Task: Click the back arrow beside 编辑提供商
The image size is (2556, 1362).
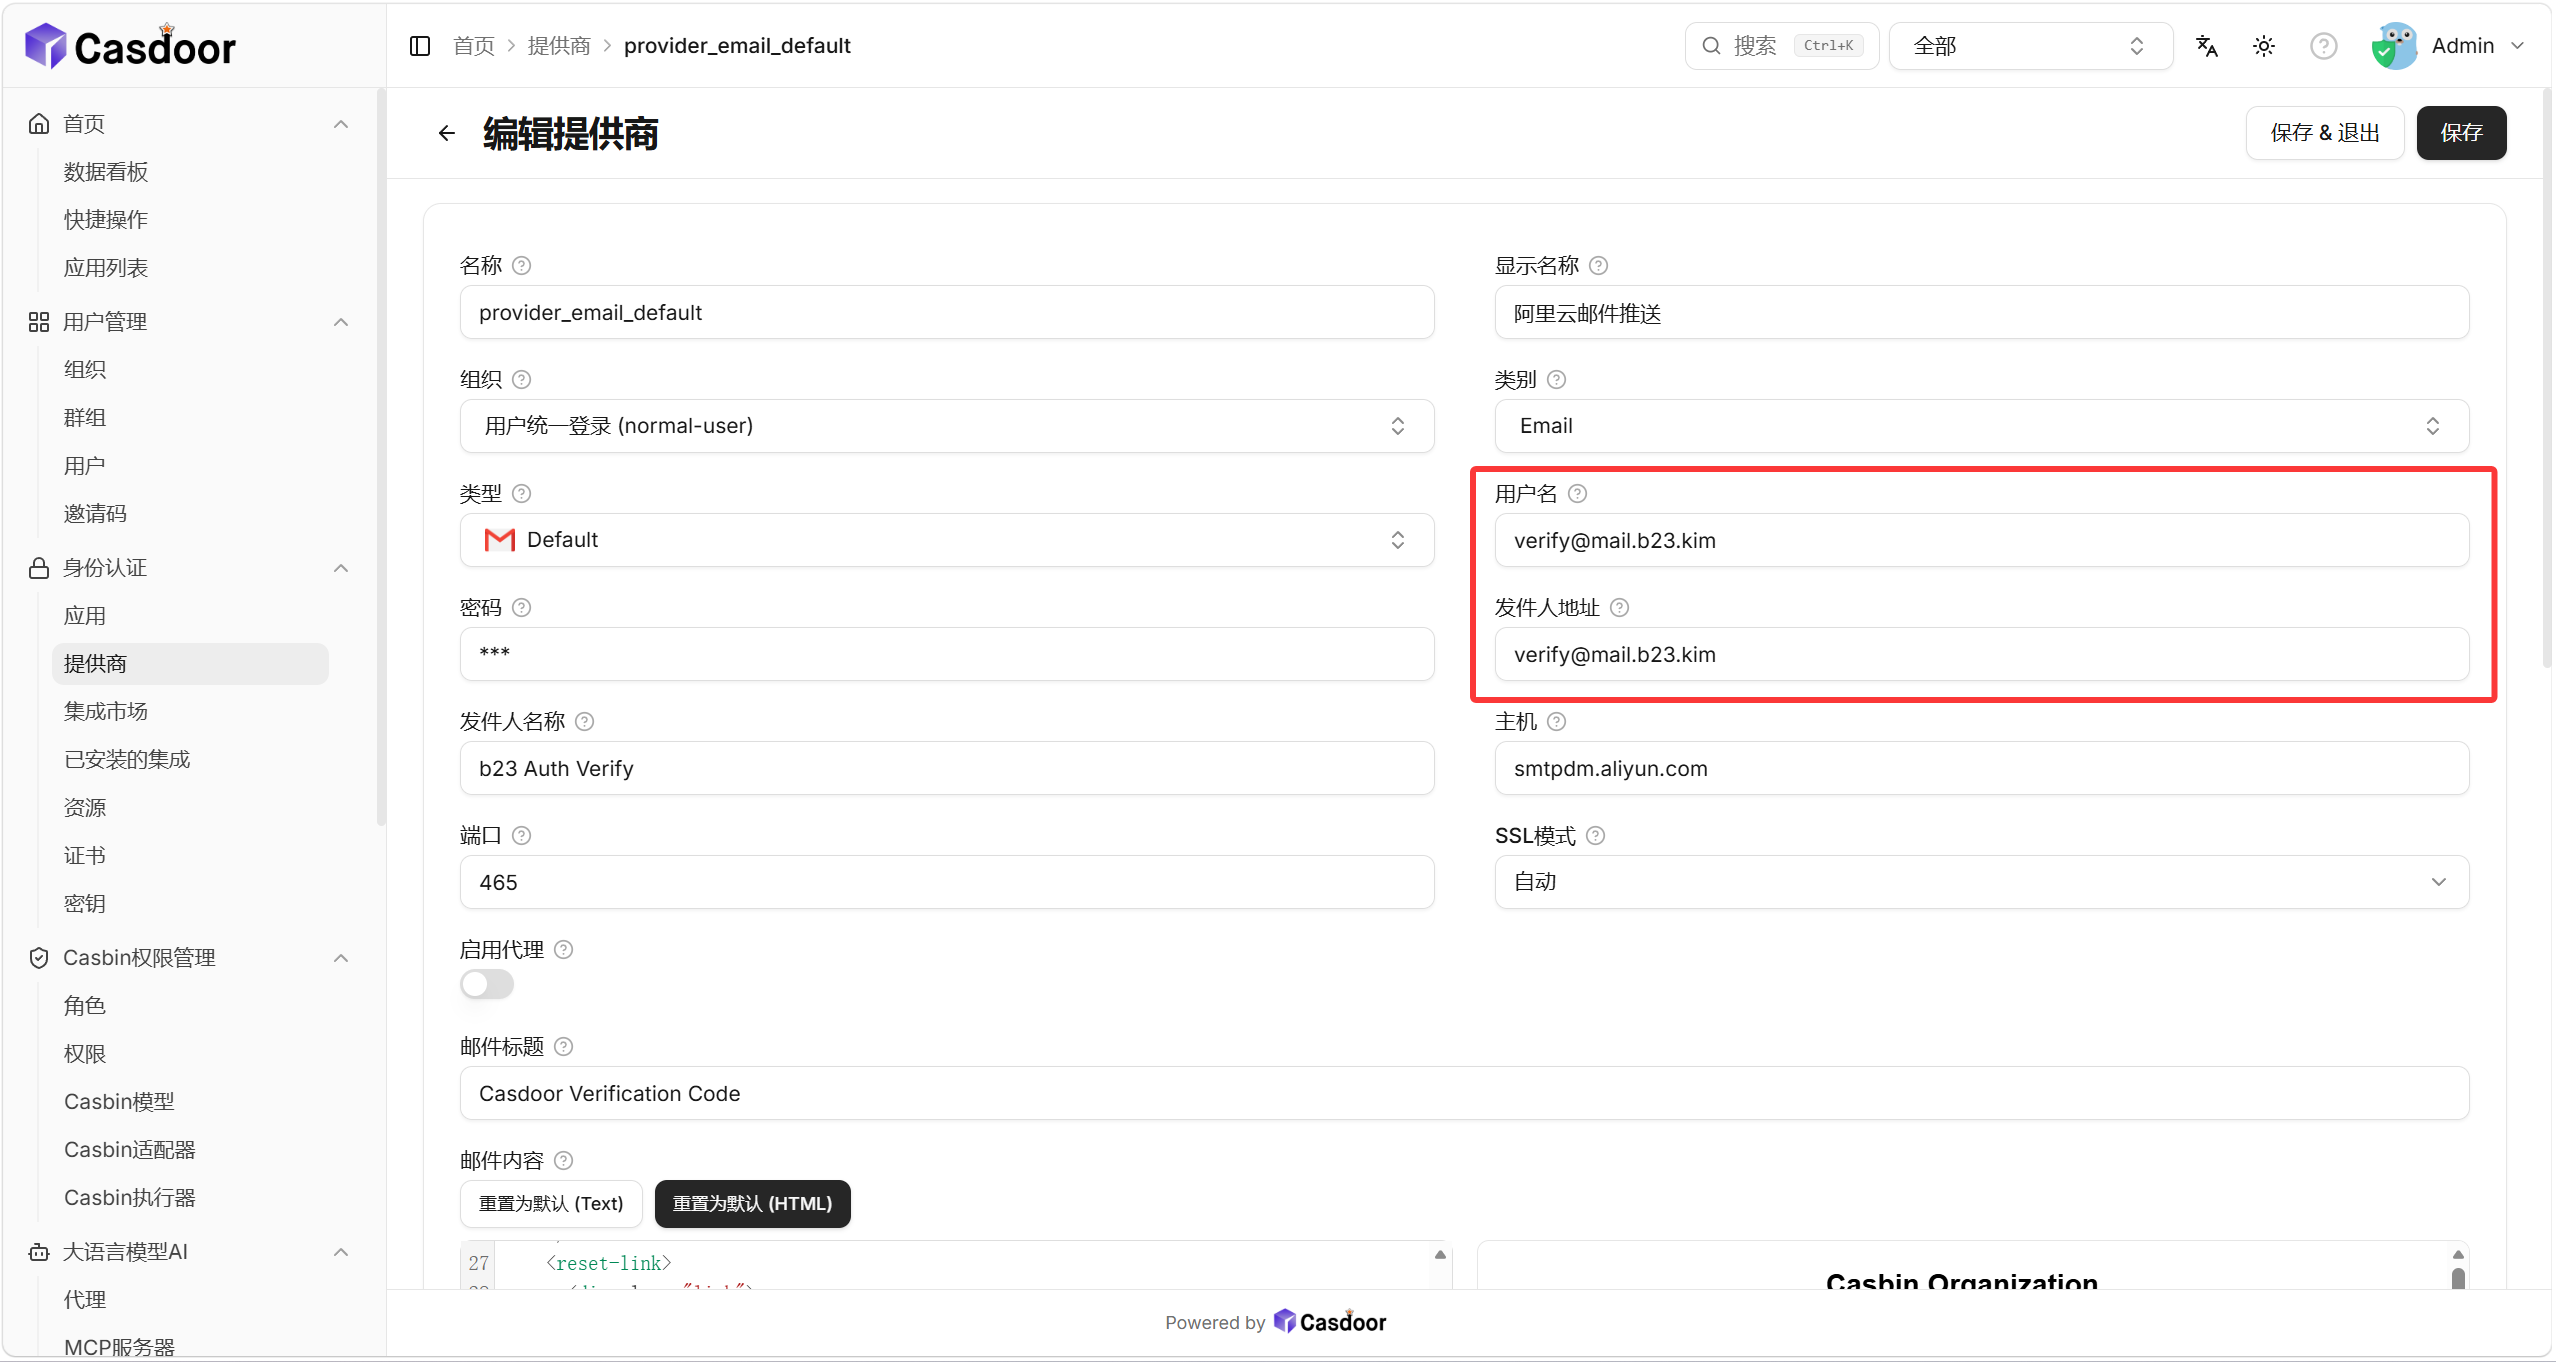Action: click(447, 133)
